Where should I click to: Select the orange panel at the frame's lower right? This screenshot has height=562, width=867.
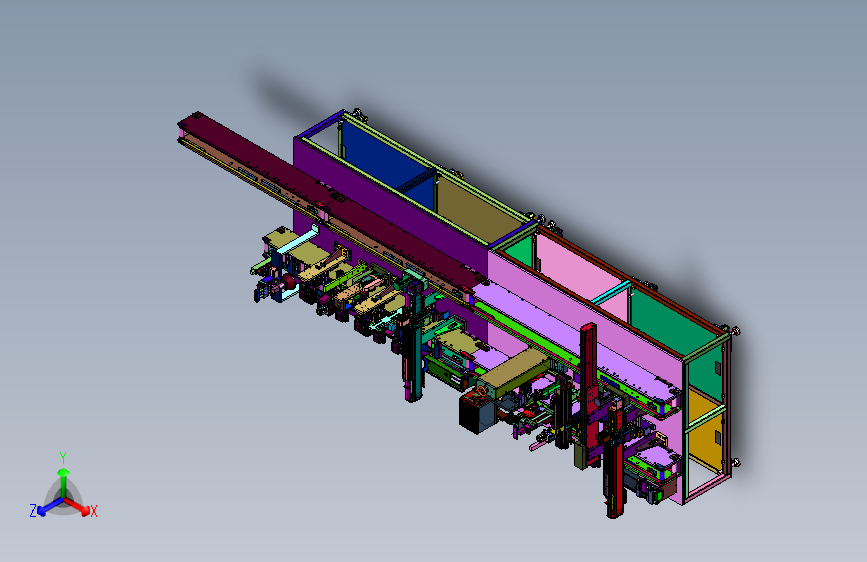click(x=706, y=431)
